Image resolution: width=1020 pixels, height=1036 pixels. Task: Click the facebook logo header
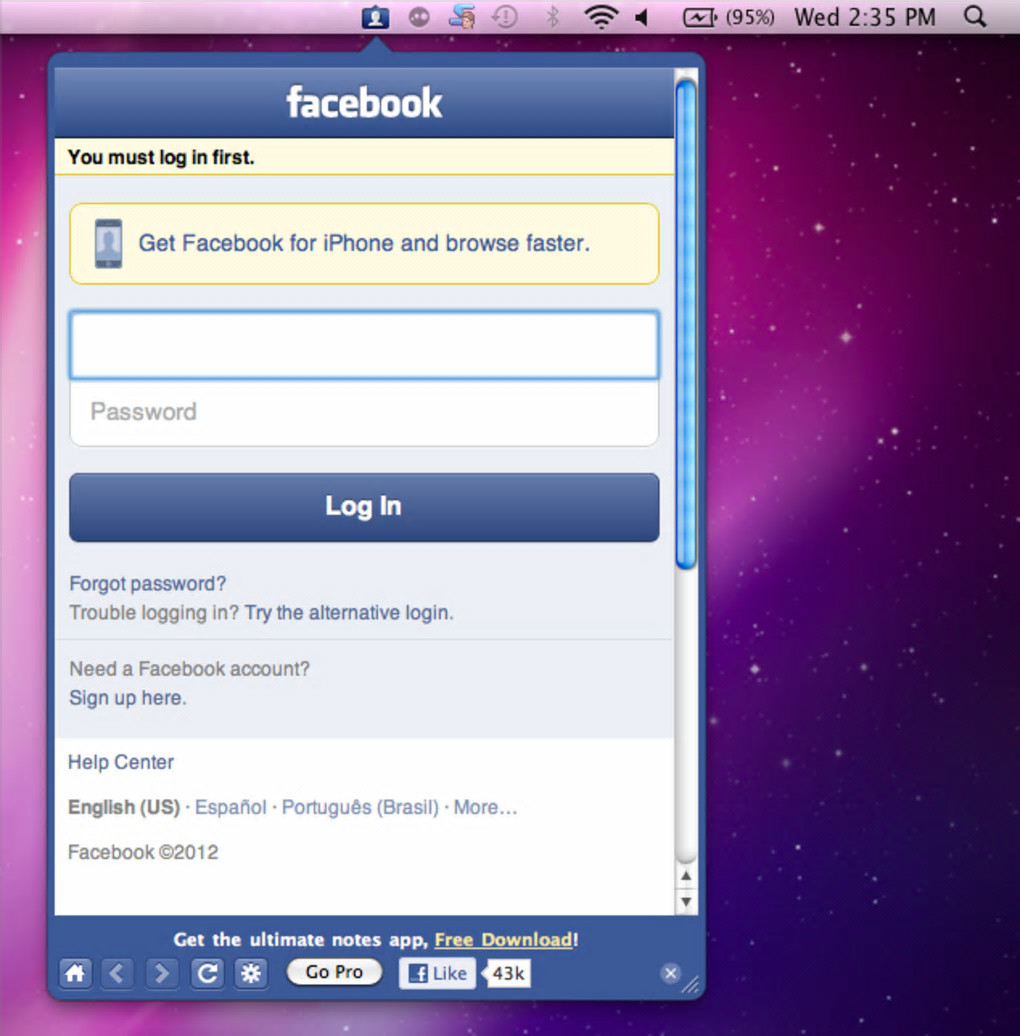364,102
